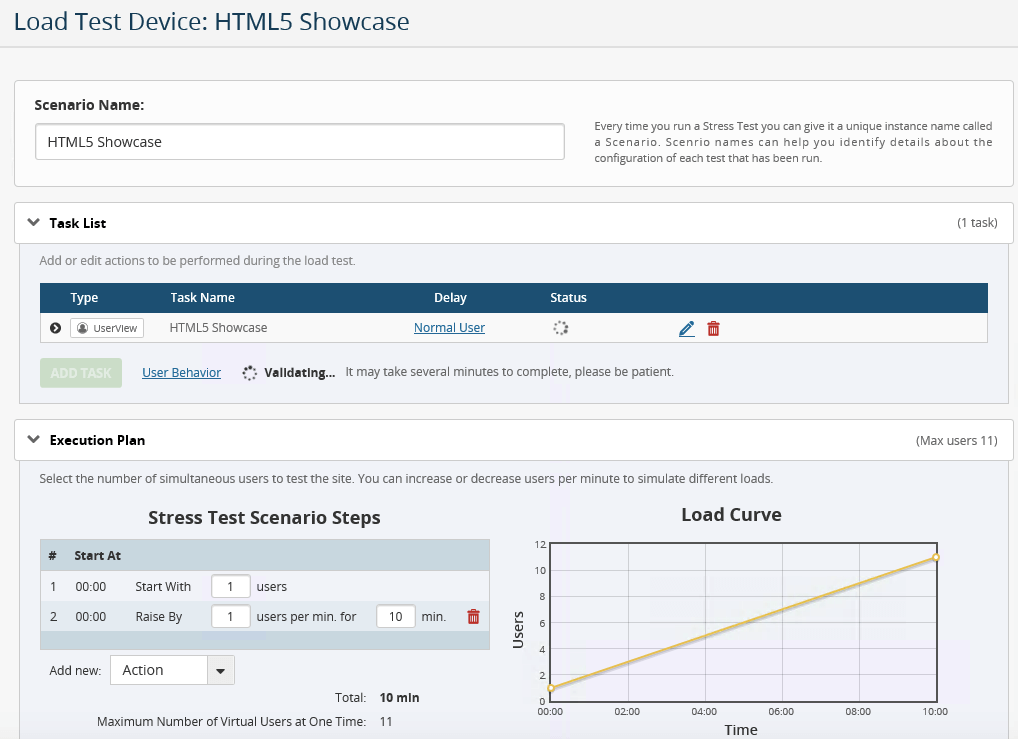Viewport: 1018px width, 739px height.
Task: Click the Raise By step label
Action: pos(158,616)
